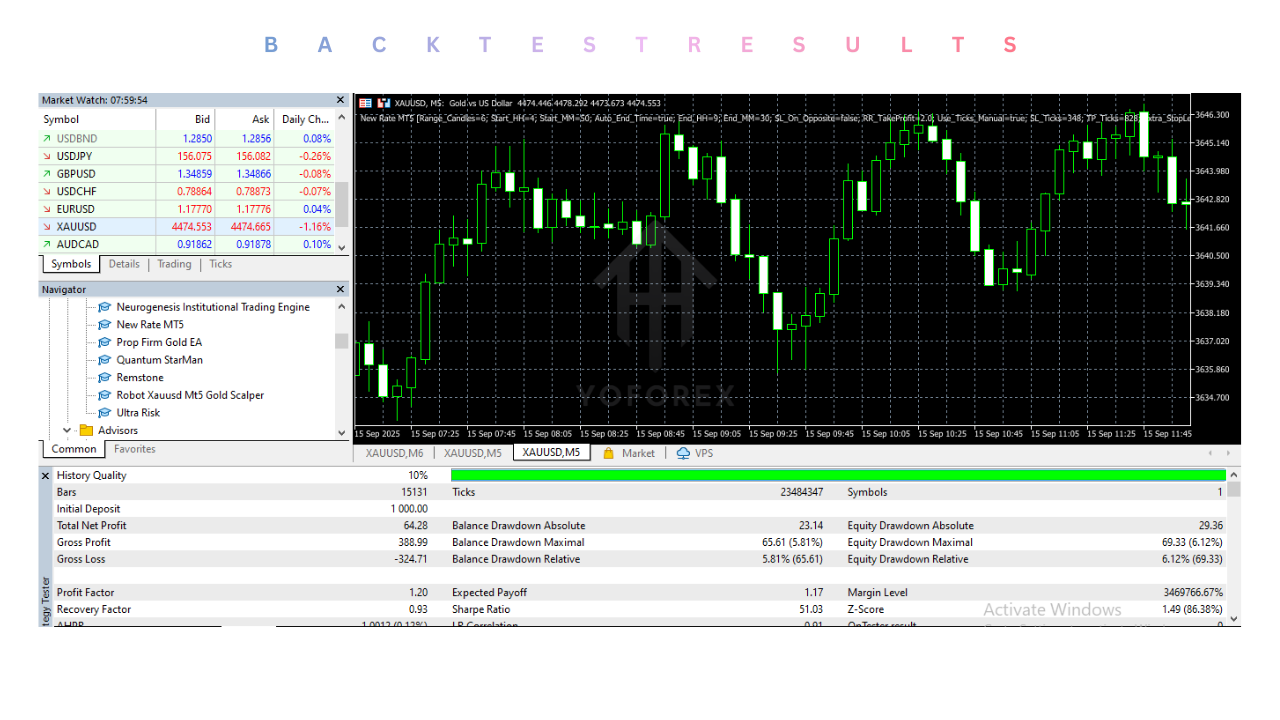Click the Robot Xauusd Mt5 Gold Scalper icon
Viewport: 1280px width, 720px height.
click(104, 395)
